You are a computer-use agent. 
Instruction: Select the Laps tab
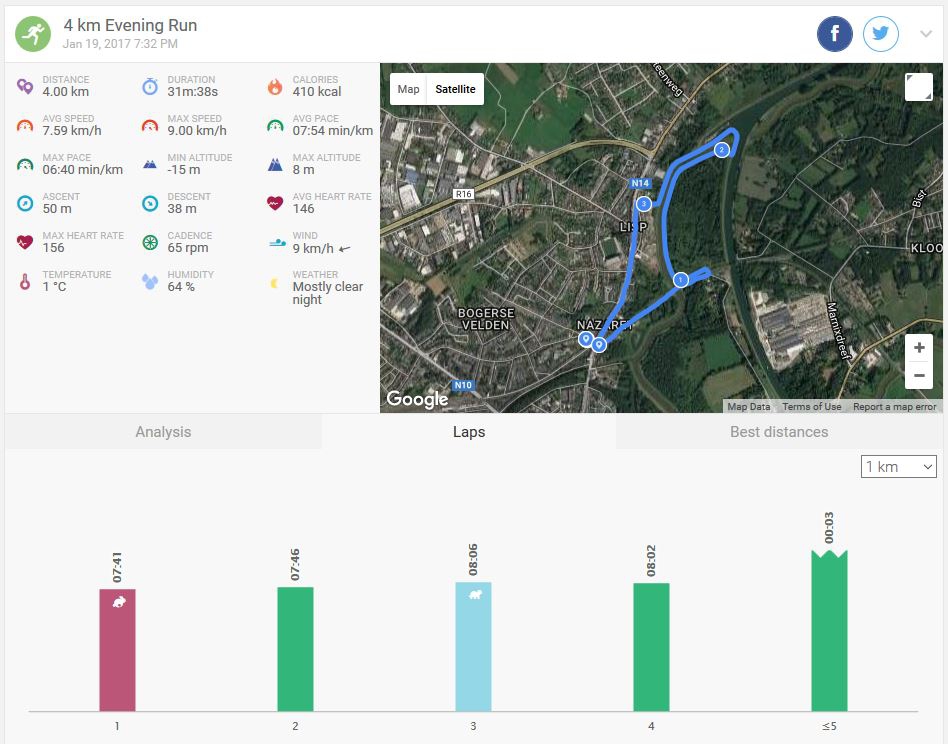pos(469,432)
